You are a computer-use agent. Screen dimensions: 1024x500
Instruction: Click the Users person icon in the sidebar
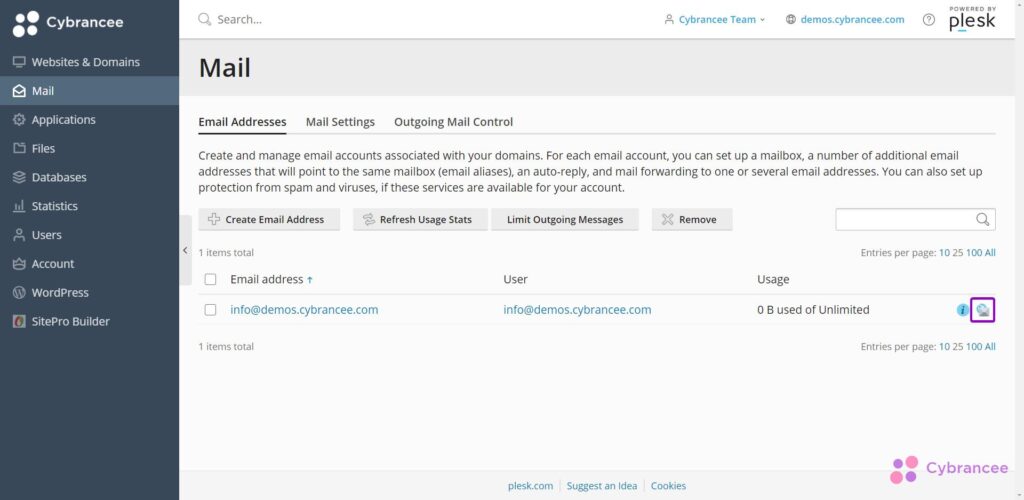coord(20,234)
